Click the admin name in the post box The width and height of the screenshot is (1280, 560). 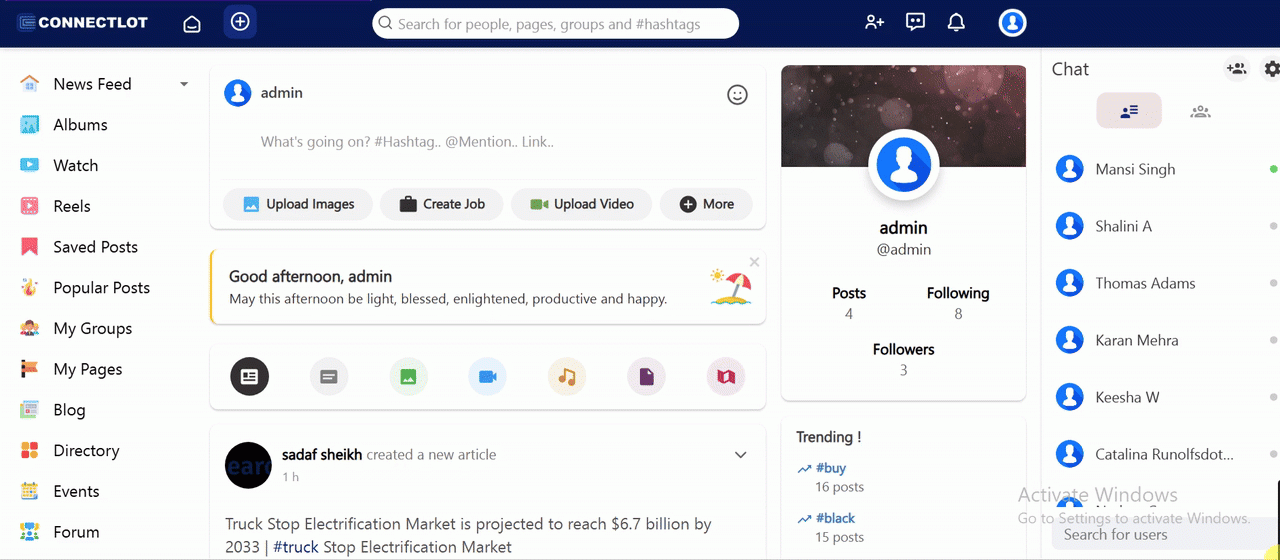pos(281,93)
